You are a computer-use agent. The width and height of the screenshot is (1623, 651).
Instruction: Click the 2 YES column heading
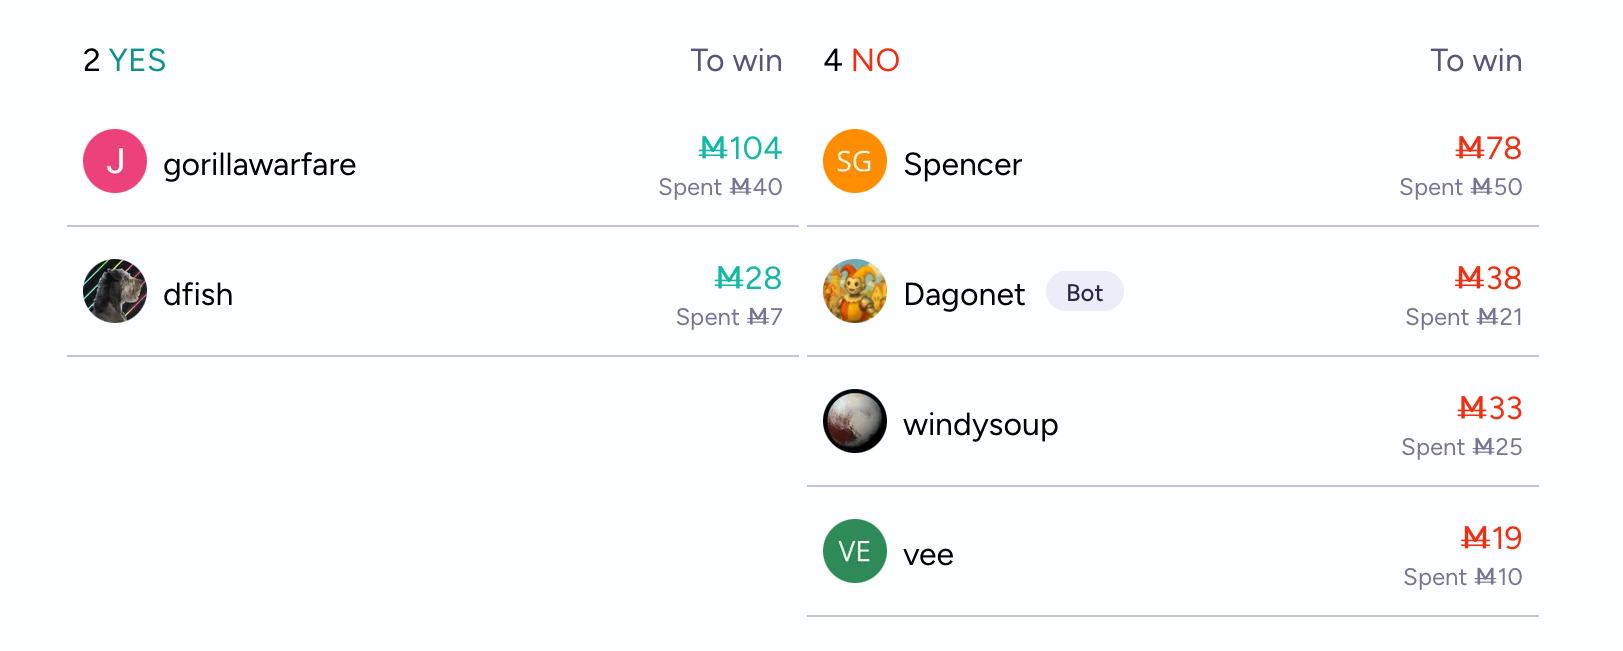[x=125, y=60]
